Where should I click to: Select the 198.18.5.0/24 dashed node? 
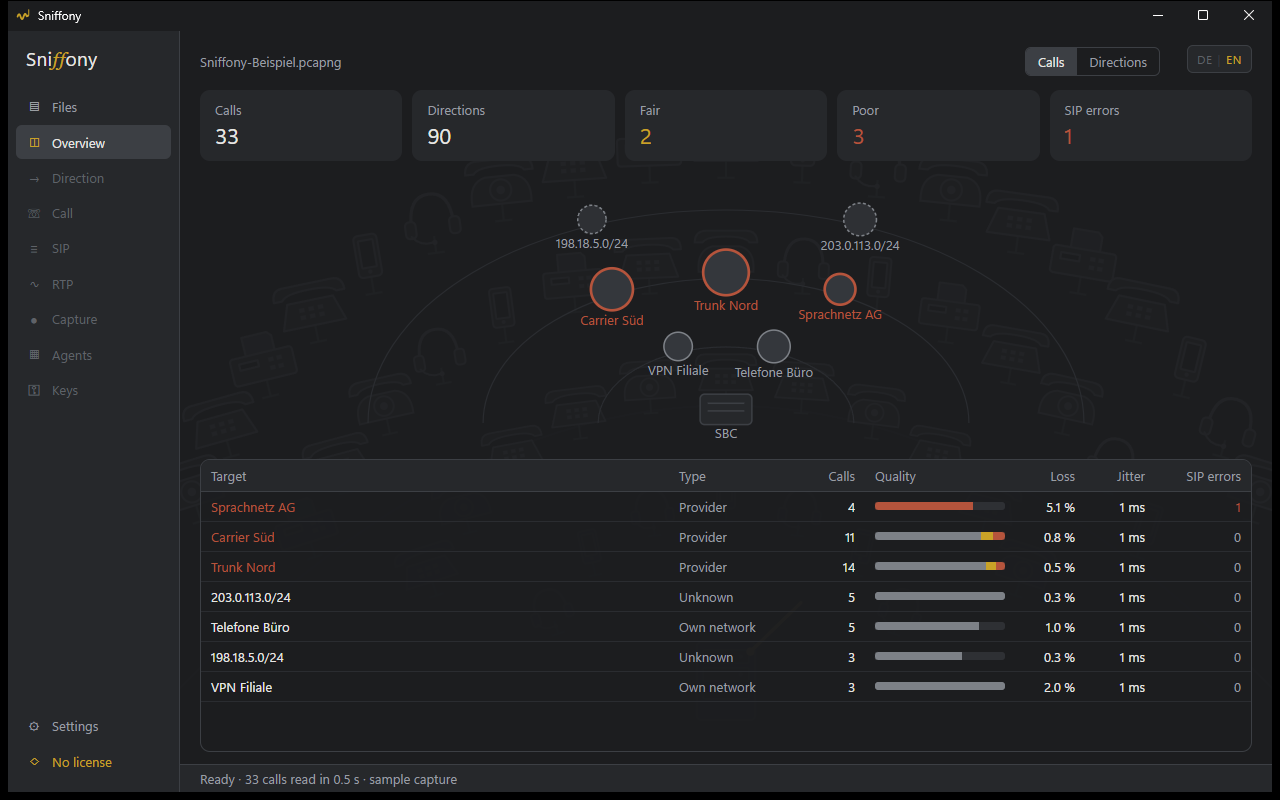click(592, 219)
